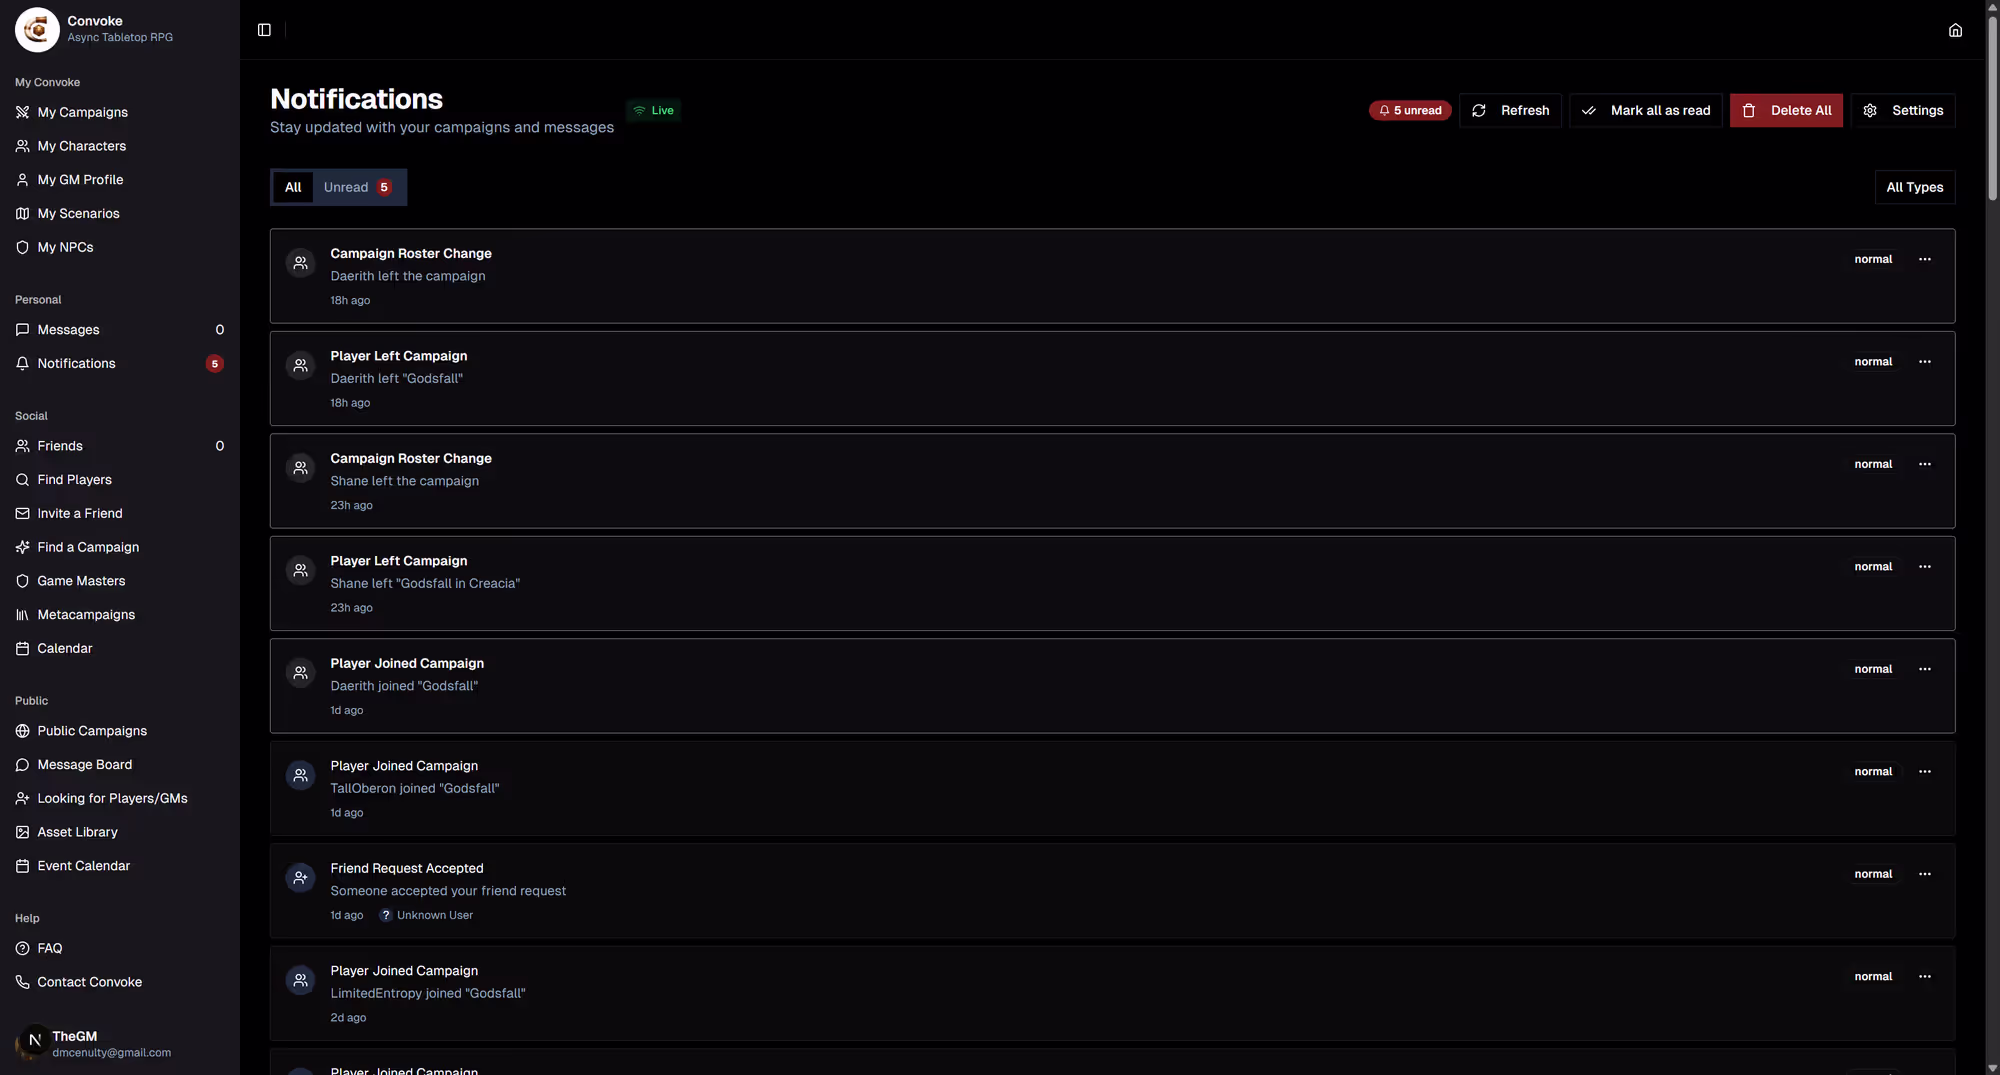Click the Delete All button
Screen dimensions: 2000x1075
pos(1786,111)
